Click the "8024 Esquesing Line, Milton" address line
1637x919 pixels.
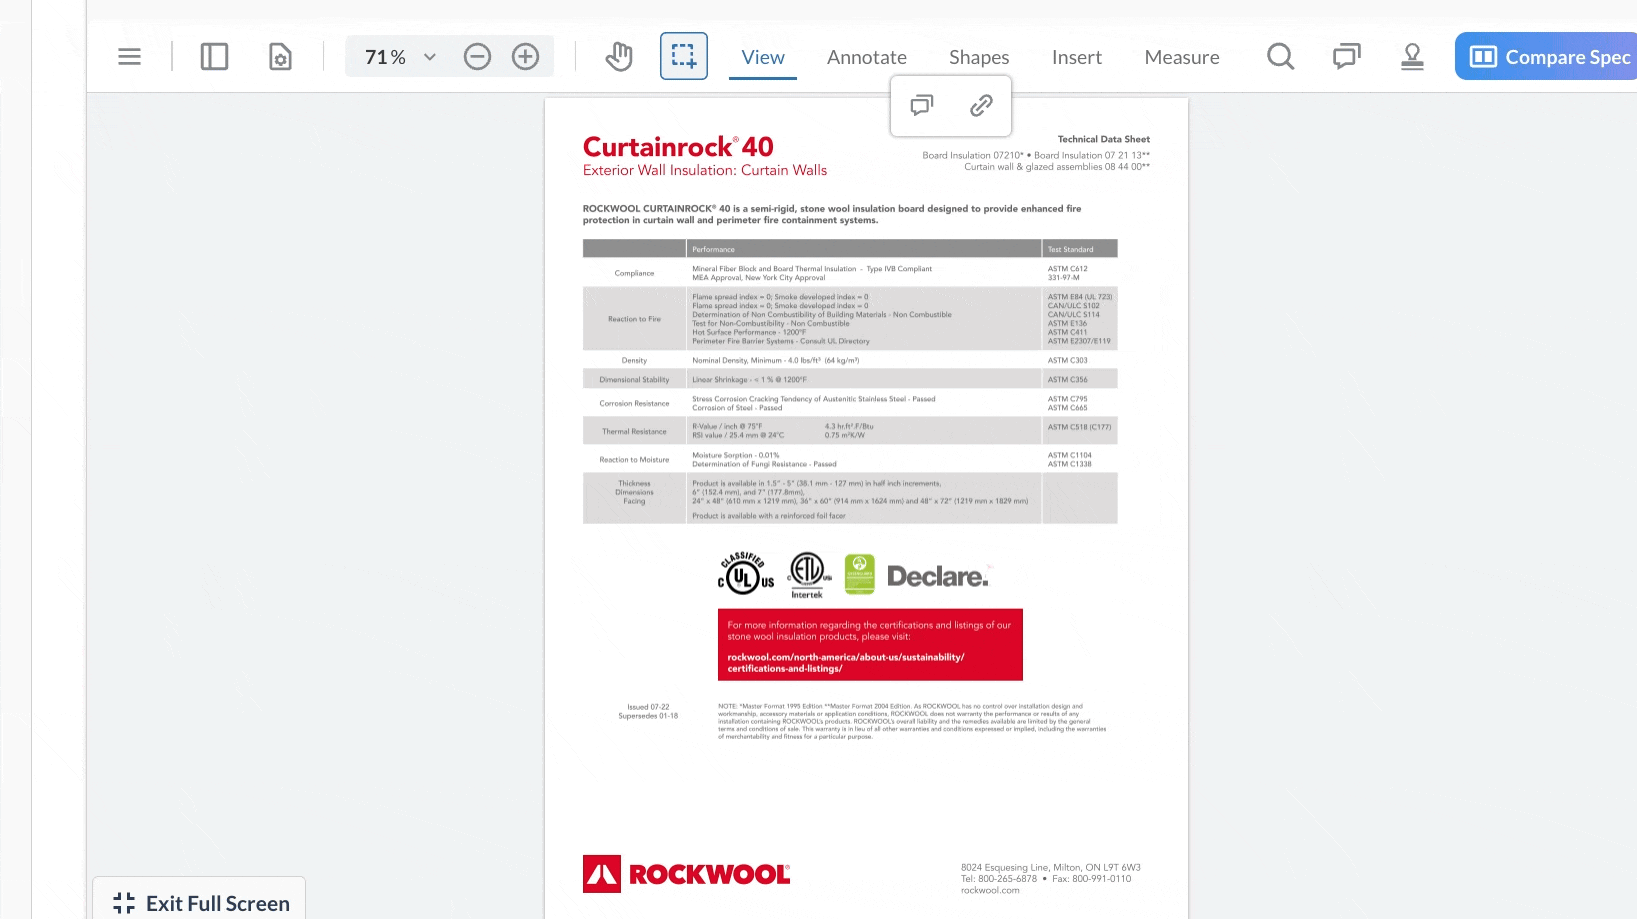(1050, 868)
